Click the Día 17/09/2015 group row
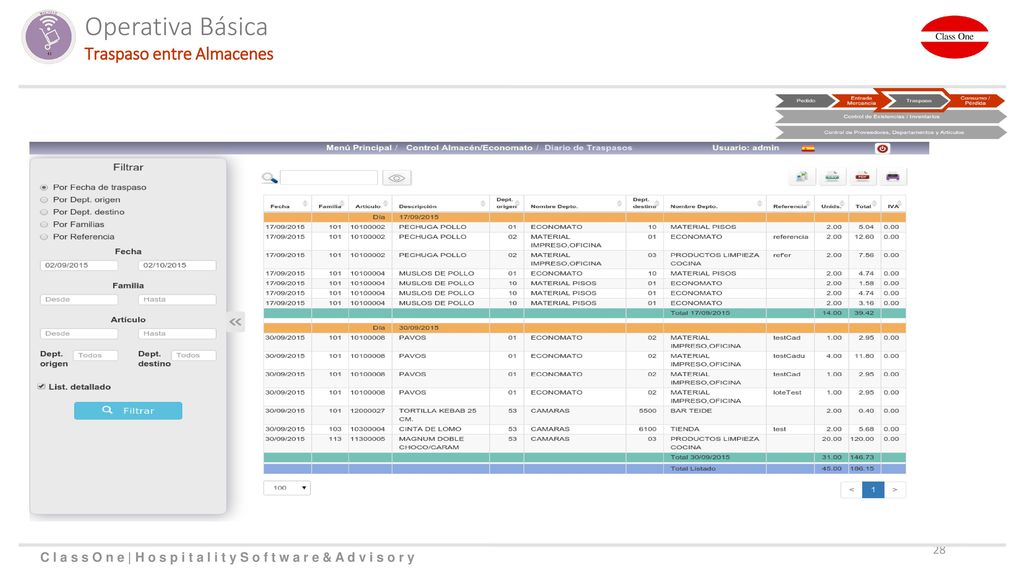The width and height of the screenshot is (1024, 576). tap(584, 217)
